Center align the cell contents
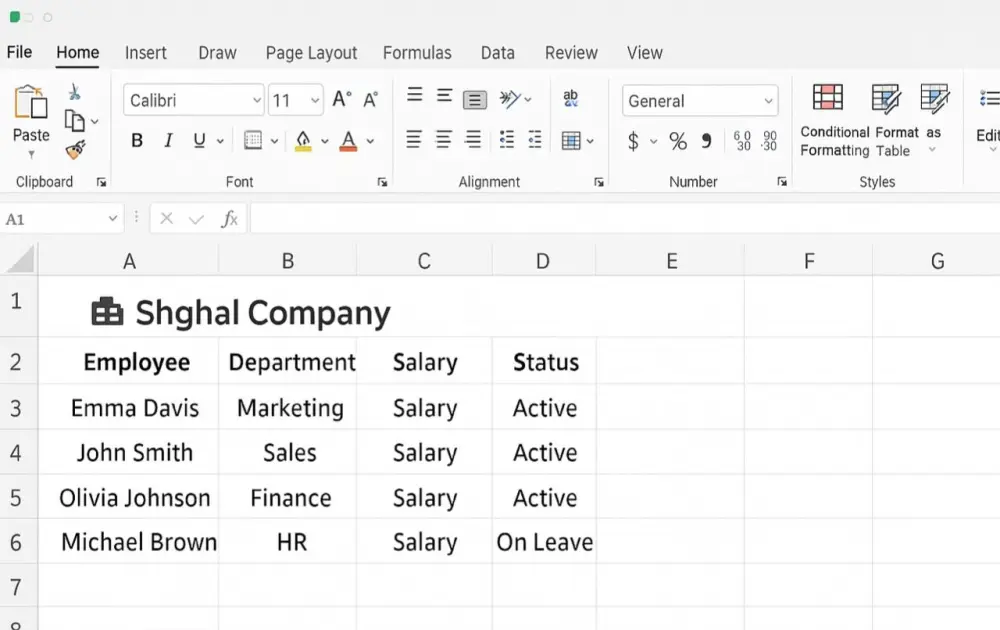The image size is (1000, 630). [x=443, y=140]
